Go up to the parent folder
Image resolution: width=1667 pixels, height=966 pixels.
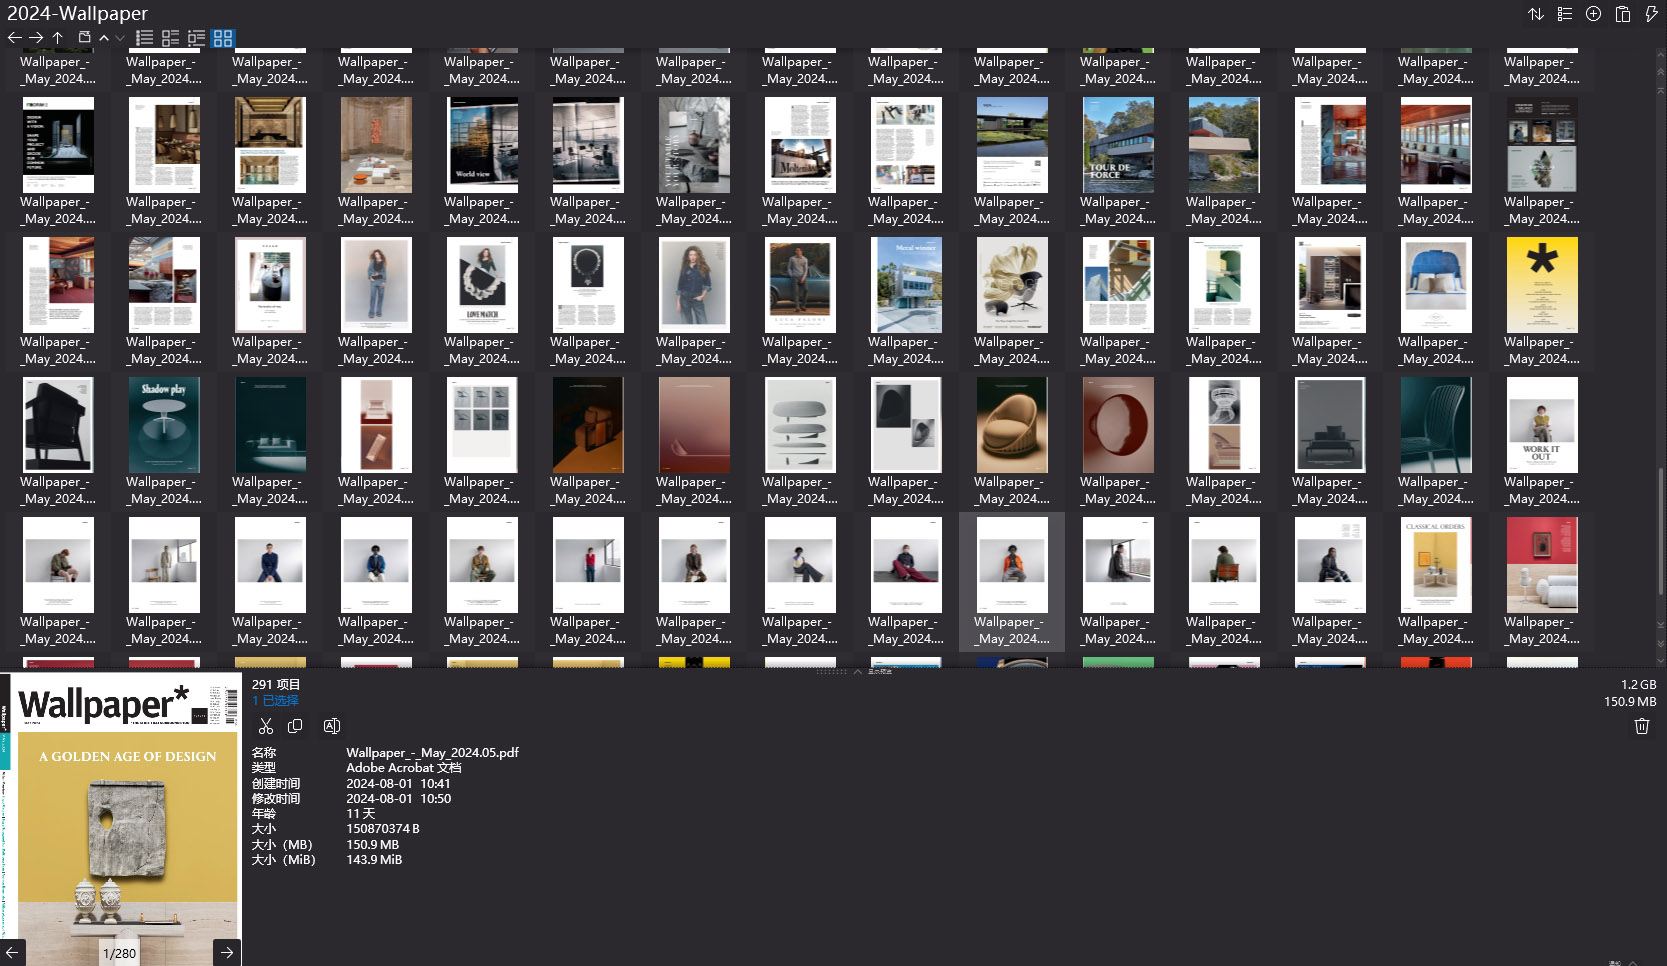coord(58,37)
